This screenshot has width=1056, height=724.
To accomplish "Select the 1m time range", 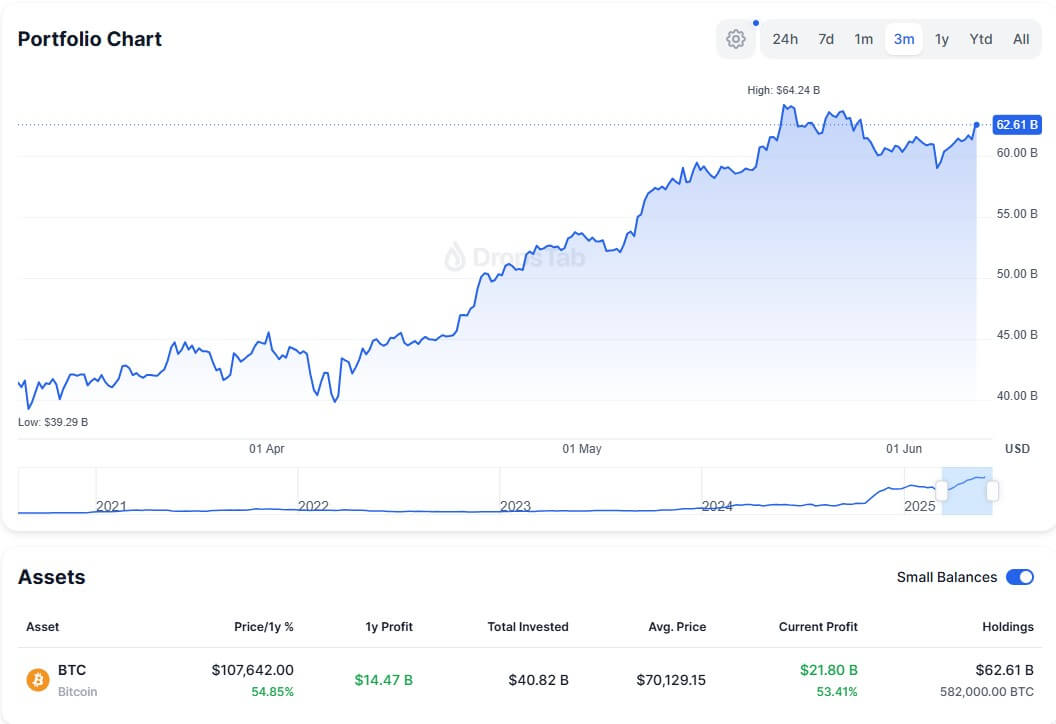I will click(x=863, y=39).
